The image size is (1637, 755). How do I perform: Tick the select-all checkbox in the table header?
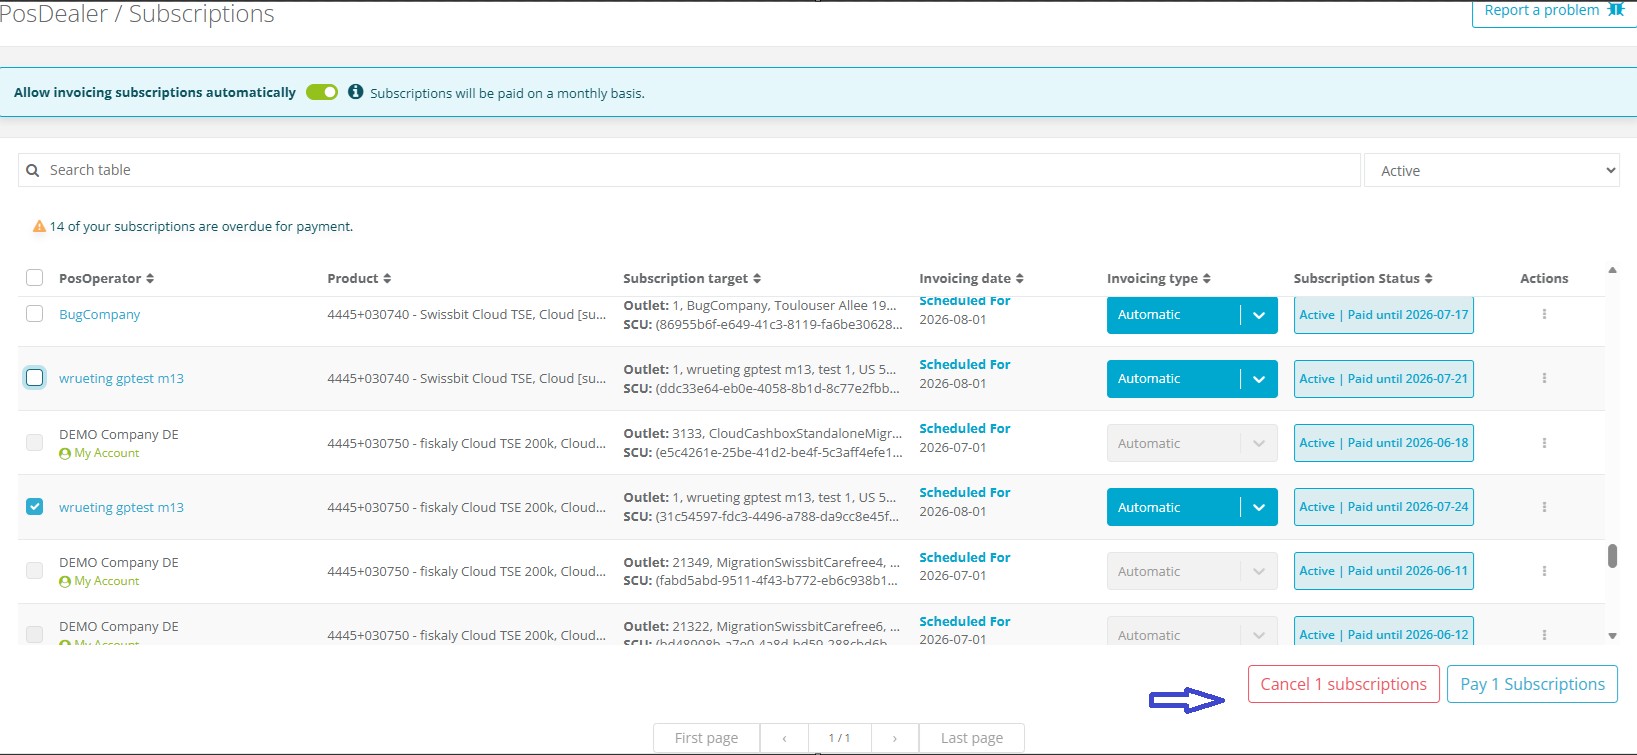(x=34, y=278)
